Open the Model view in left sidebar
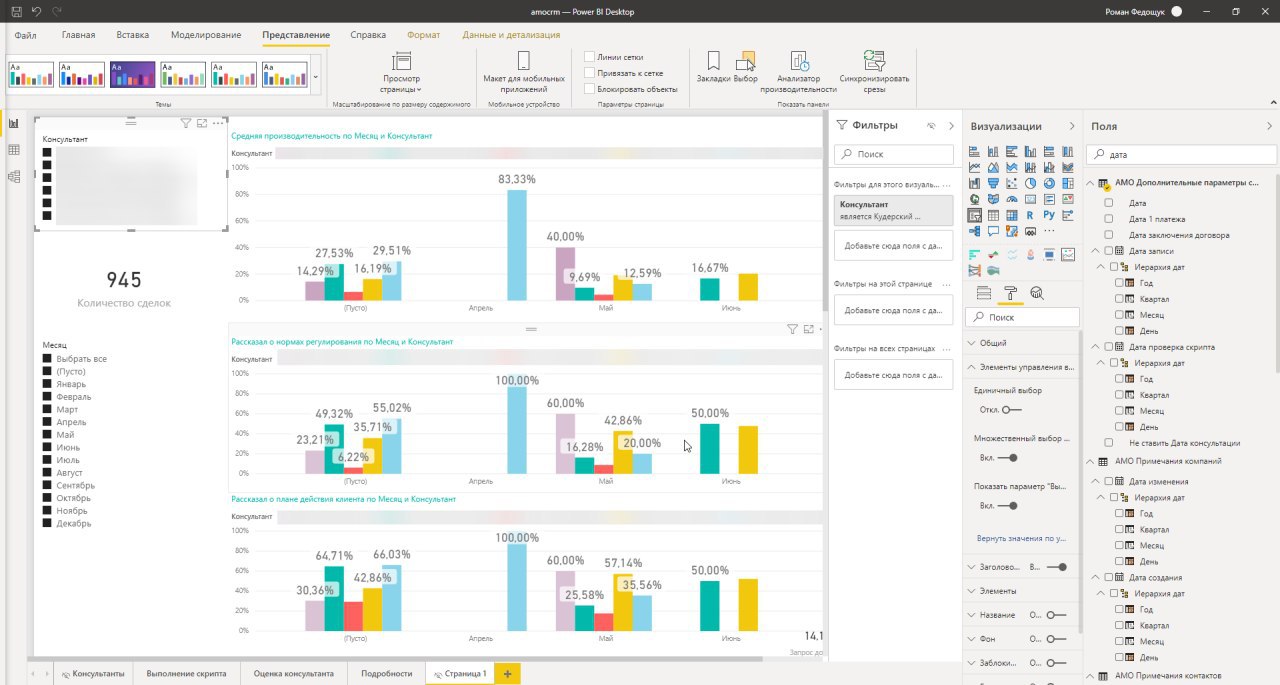This screenshot has width=1280, height=685. [x=14, y=176]
